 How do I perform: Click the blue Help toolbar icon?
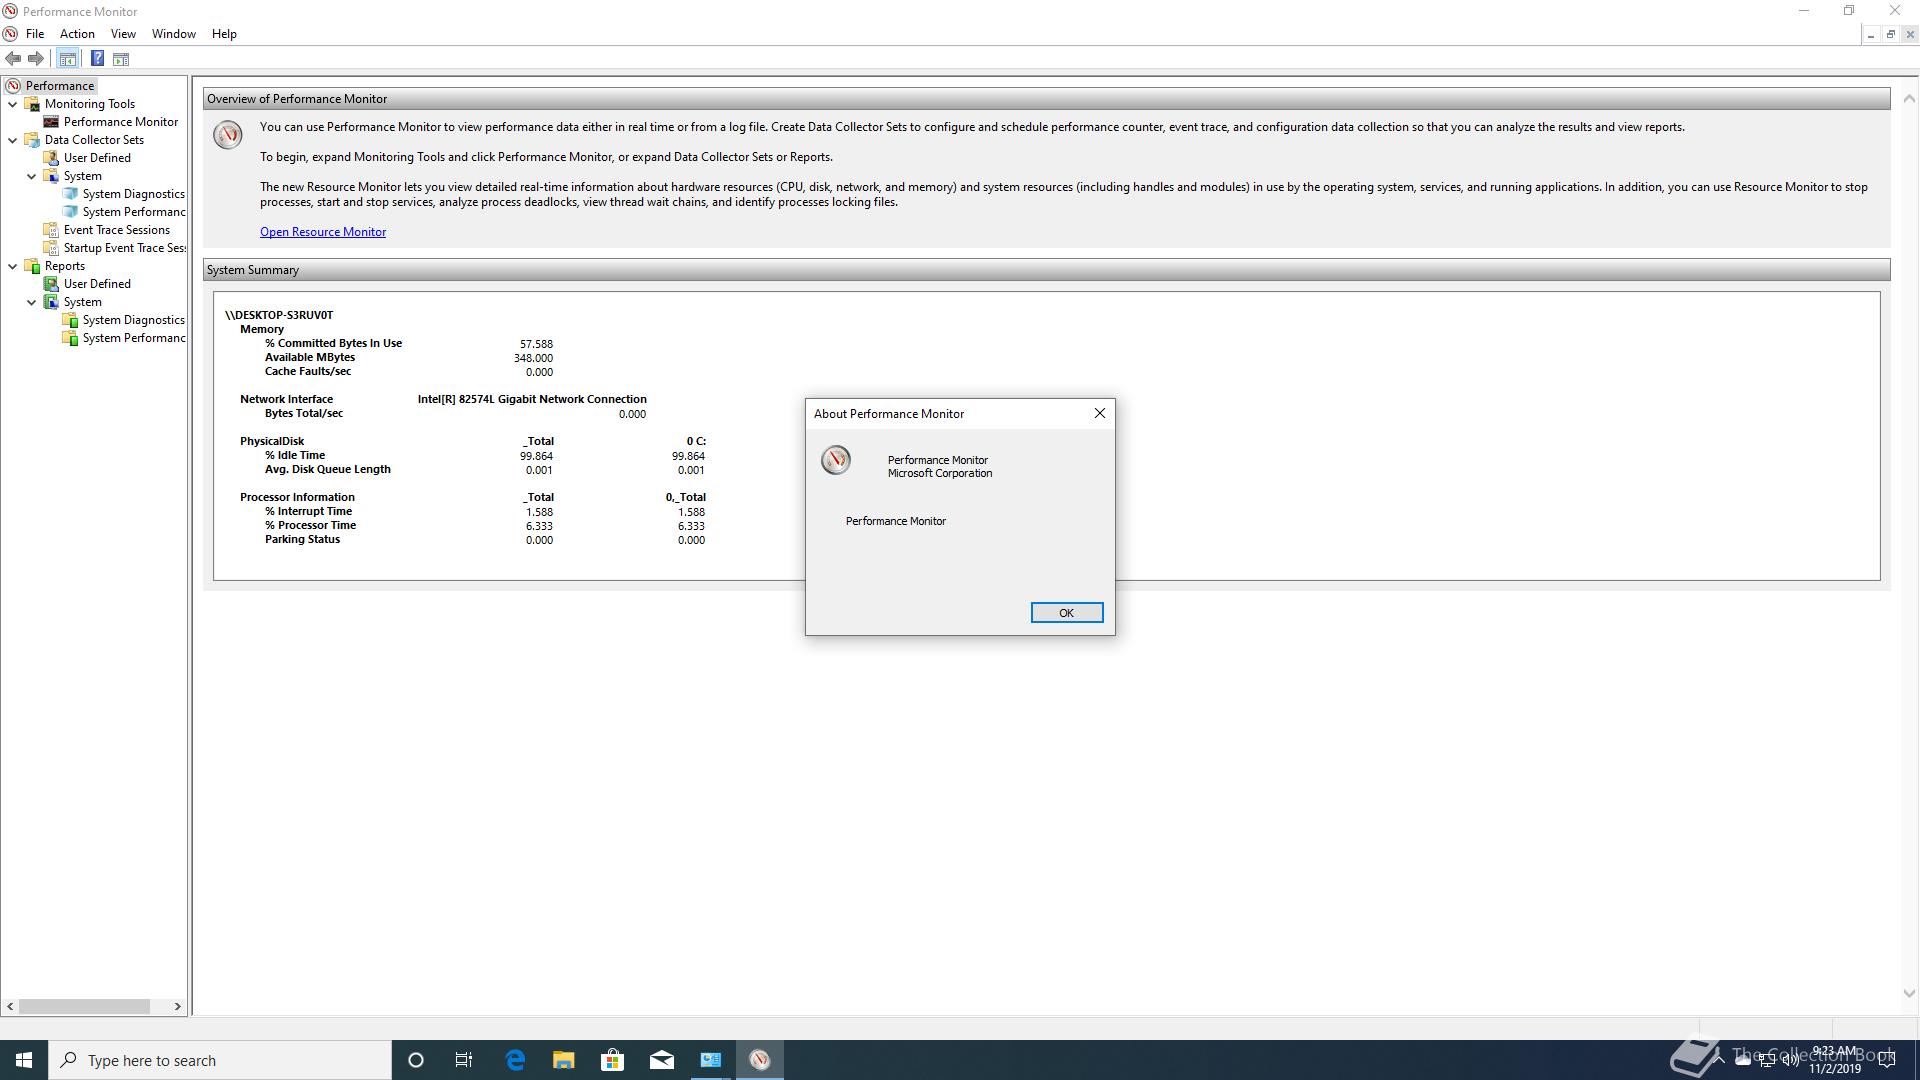pyautogui.click(x=97, y=59)
